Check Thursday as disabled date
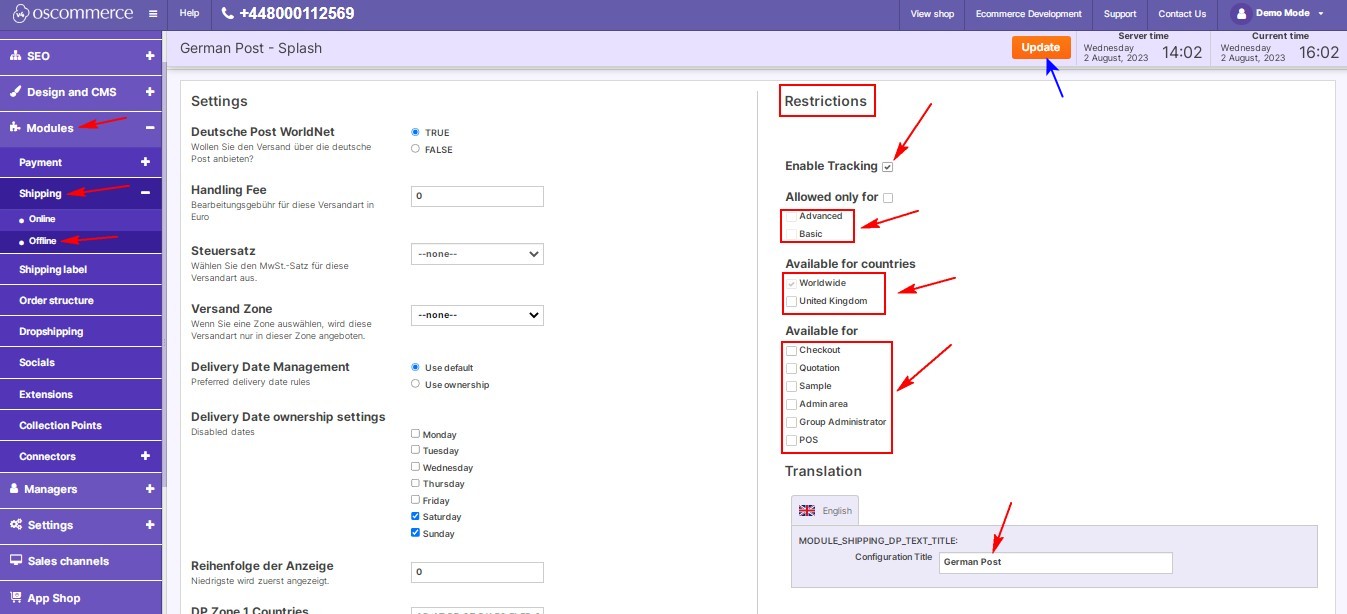This screenshot has height=614, width=1347. (x=416, y=483)
